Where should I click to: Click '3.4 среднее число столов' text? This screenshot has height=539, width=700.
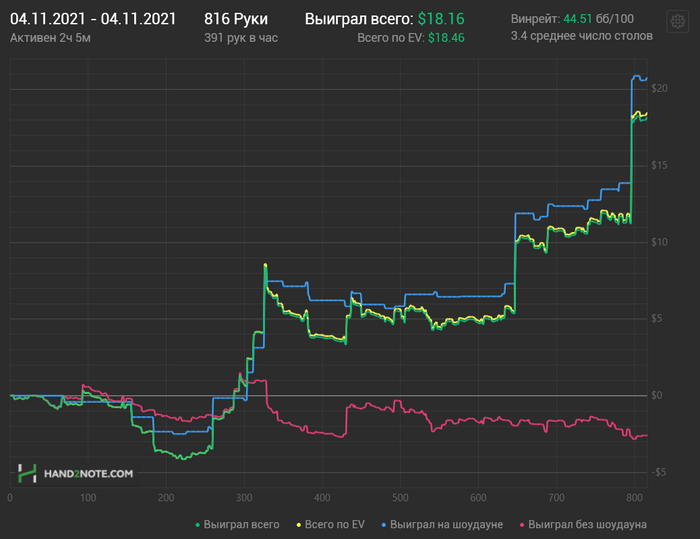(582, 36)
